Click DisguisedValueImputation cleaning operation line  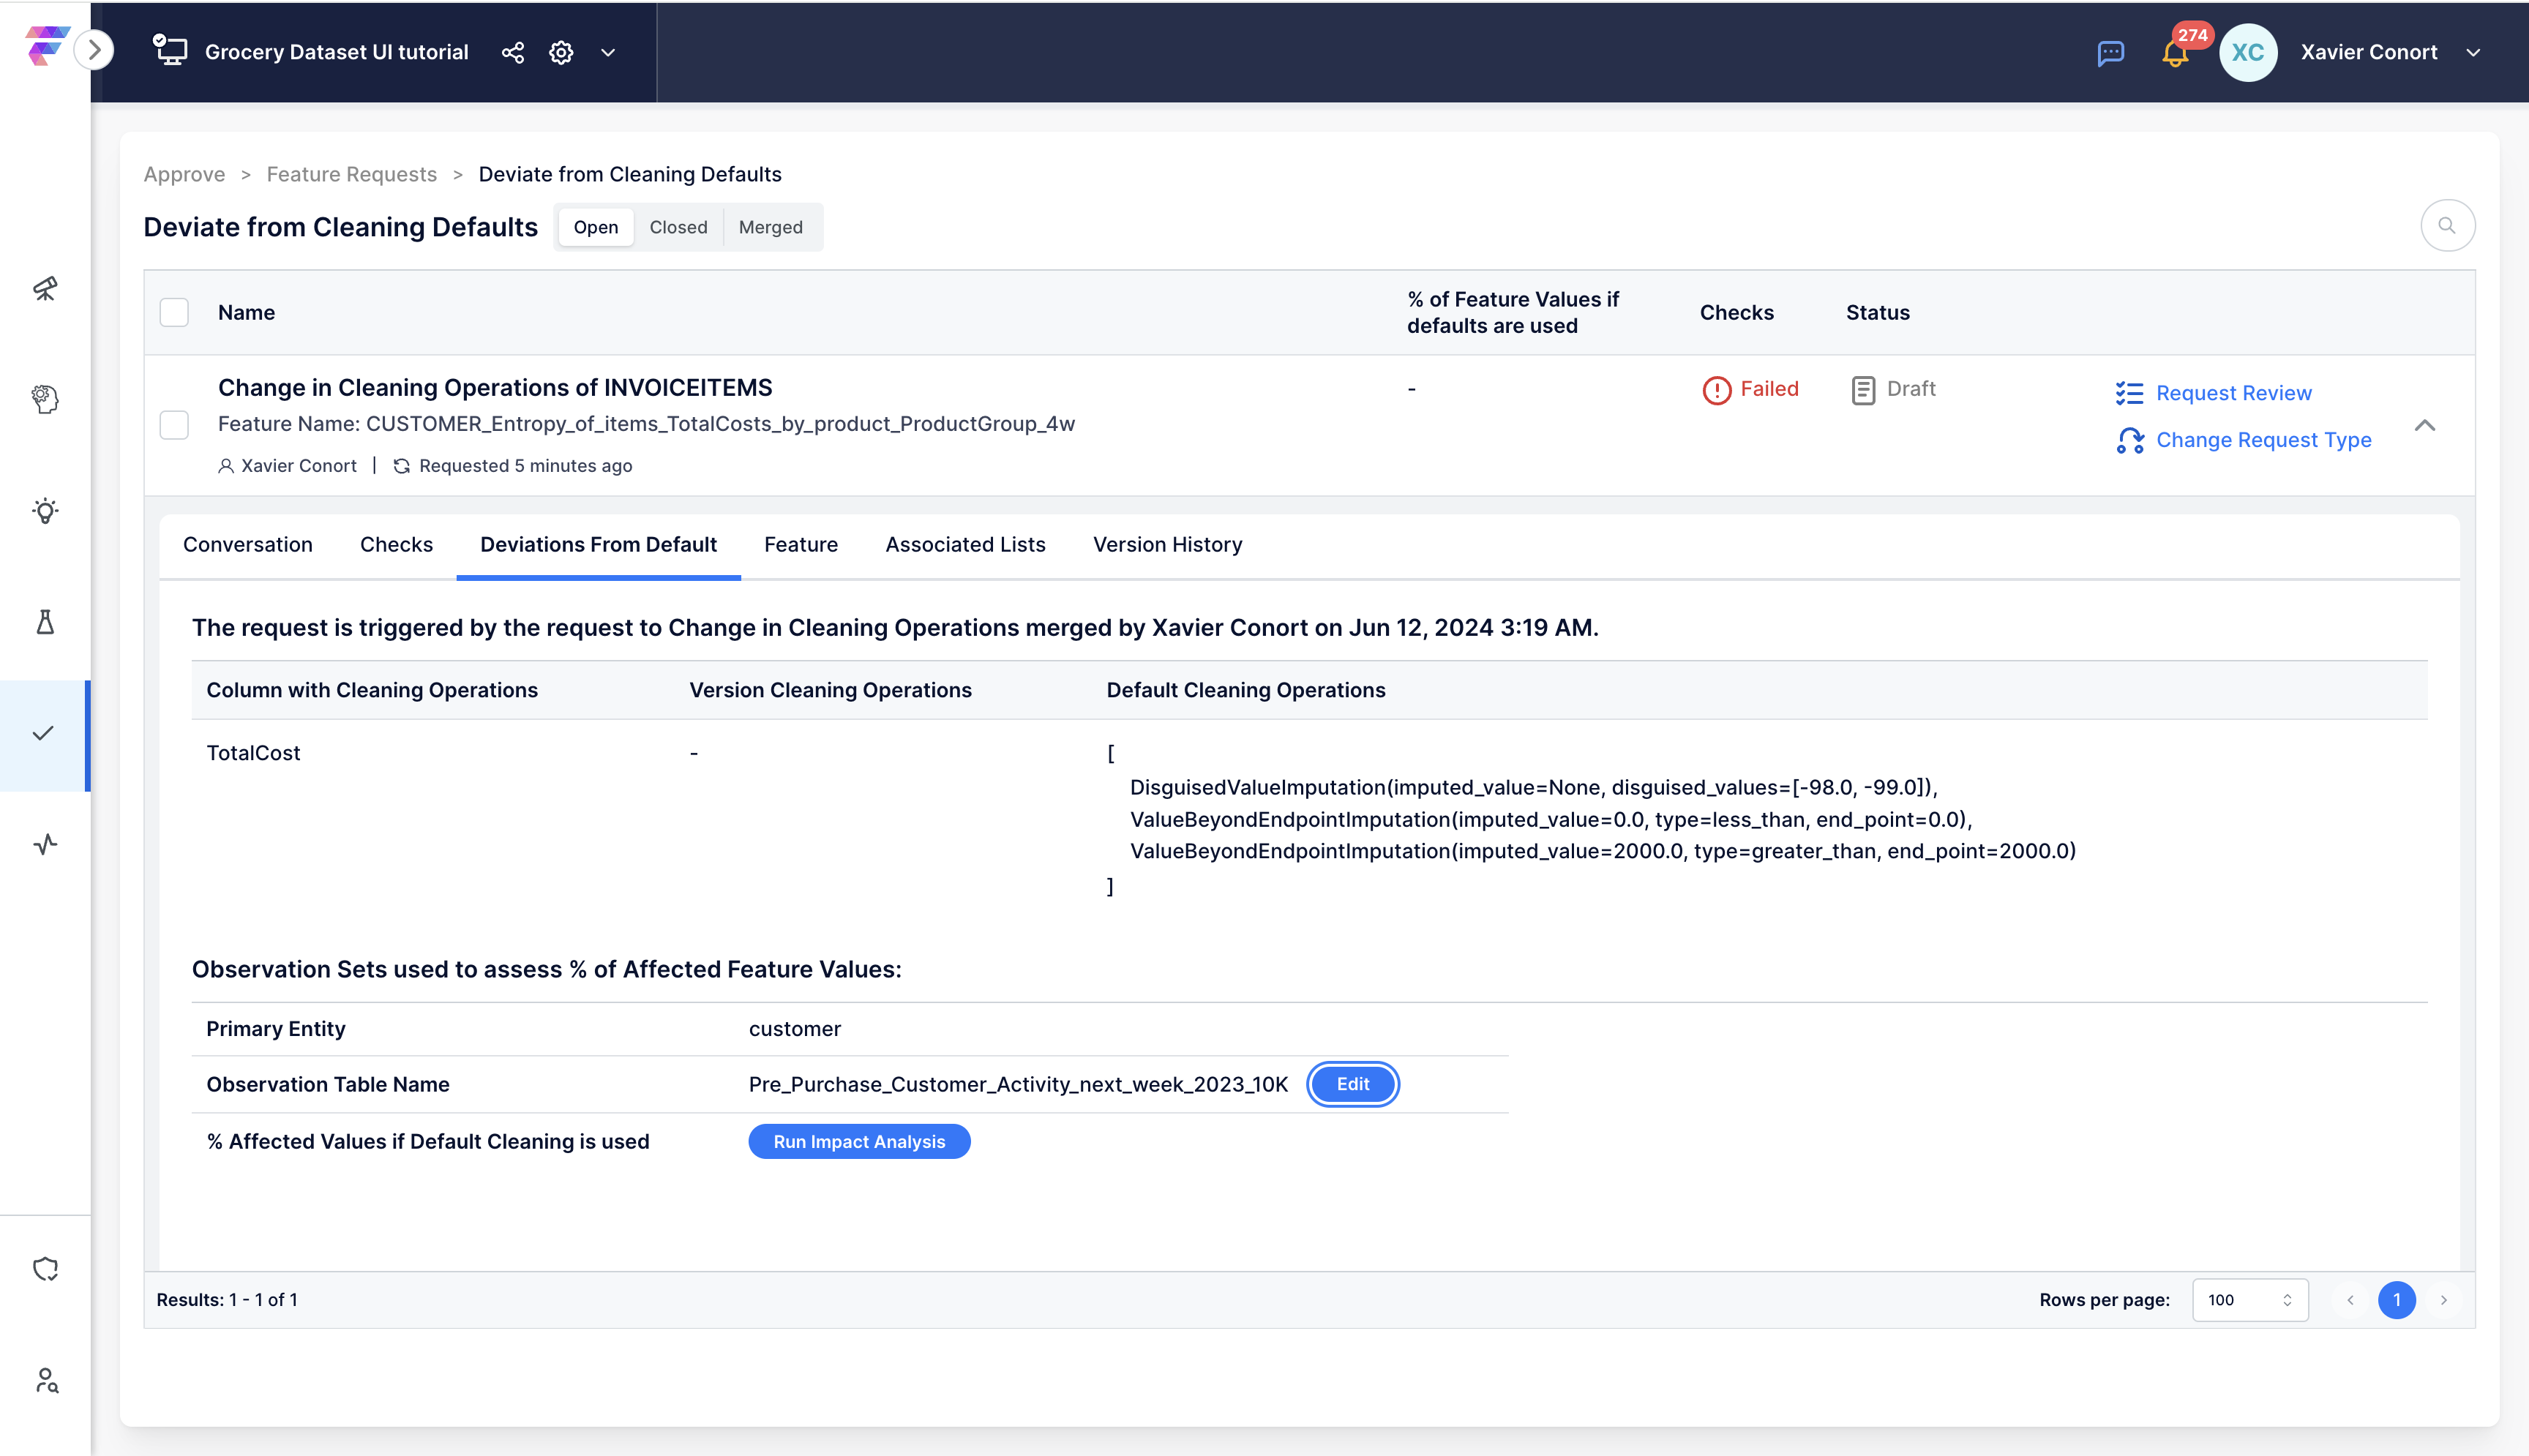[x=1533, y=787]
